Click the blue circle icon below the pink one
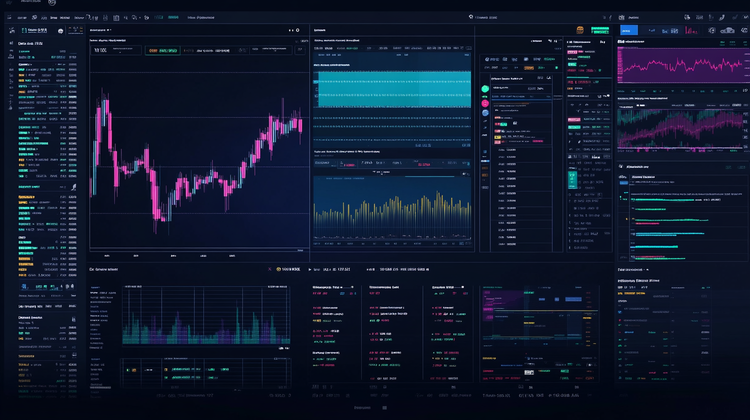 tap(484, 114)
